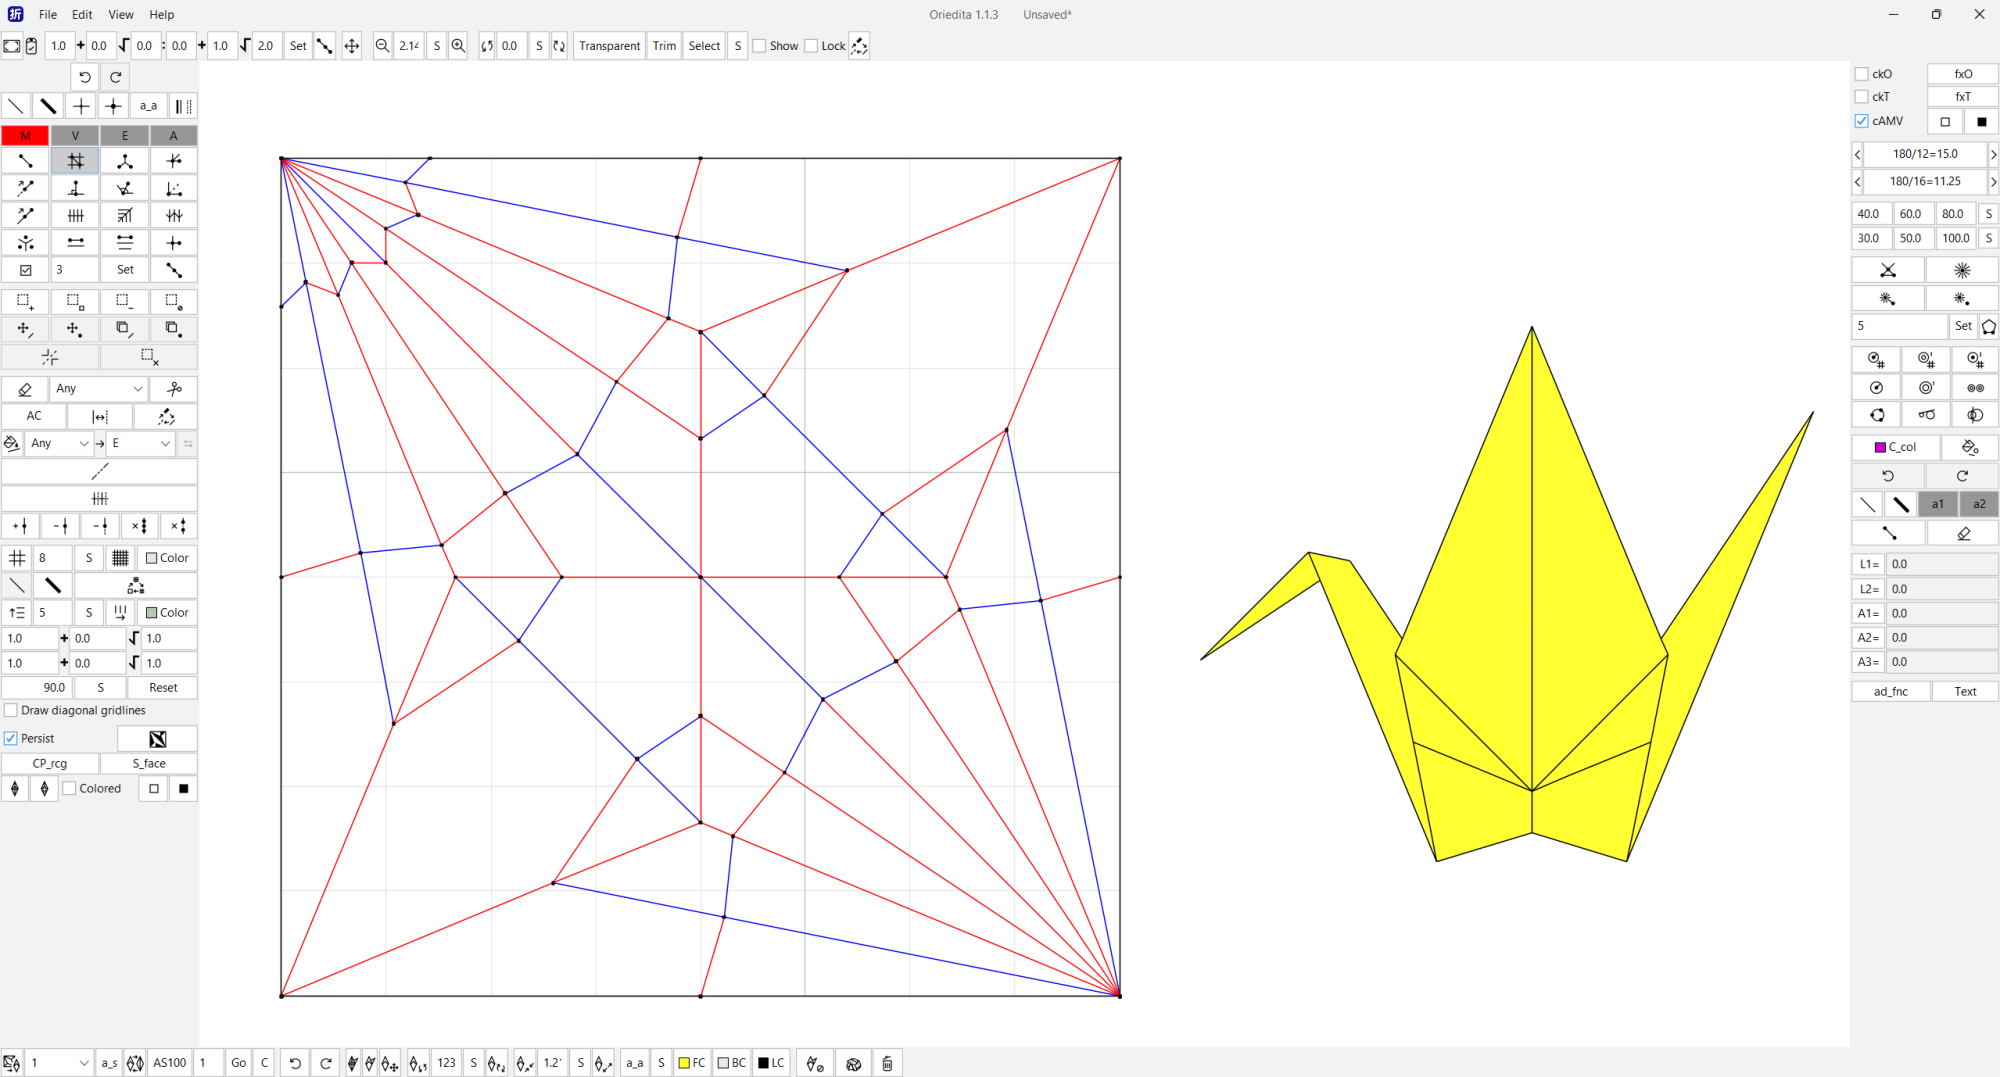The width and height of the screenshot is (2000, 1077).
Task: Click the fold-check crossed square icon
Action: 158,739
